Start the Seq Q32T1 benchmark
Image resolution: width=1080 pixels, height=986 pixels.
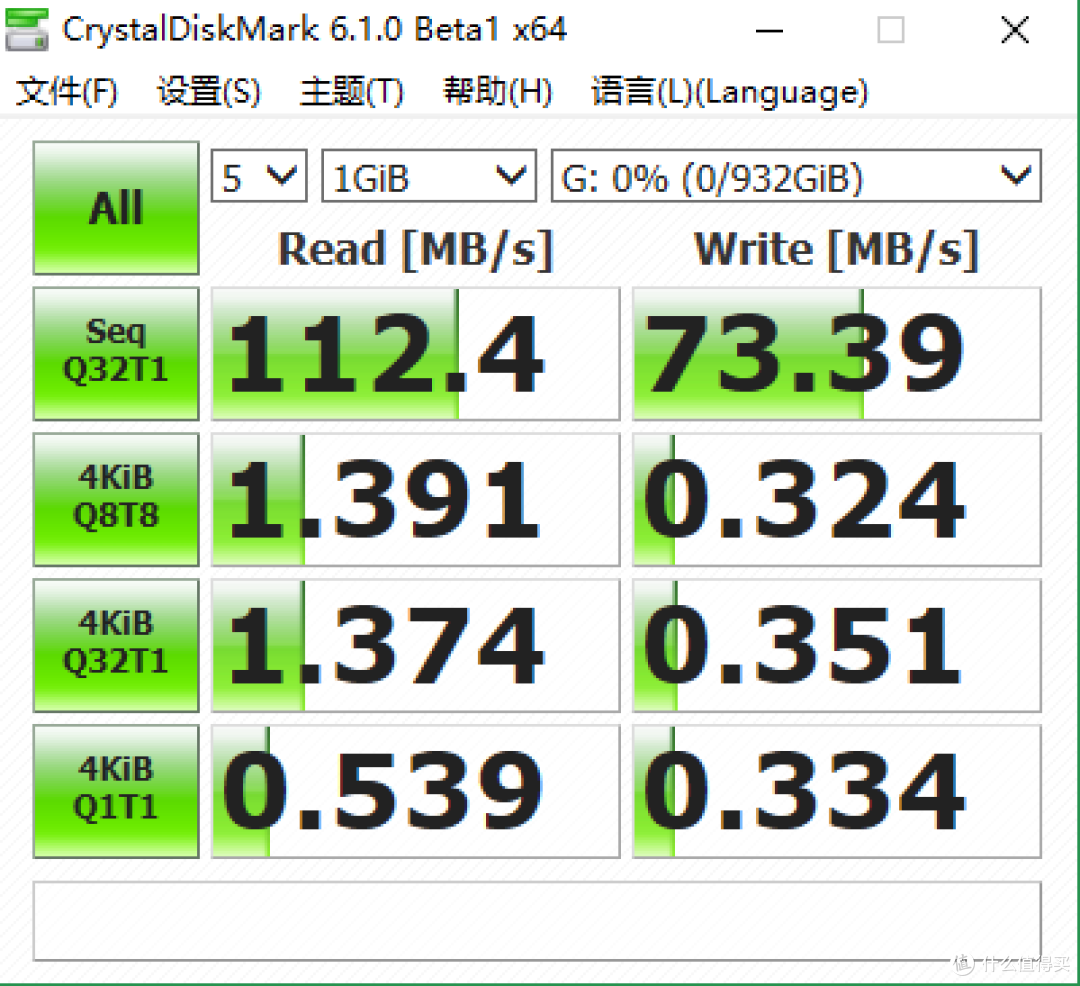click(x=116, y=353)
